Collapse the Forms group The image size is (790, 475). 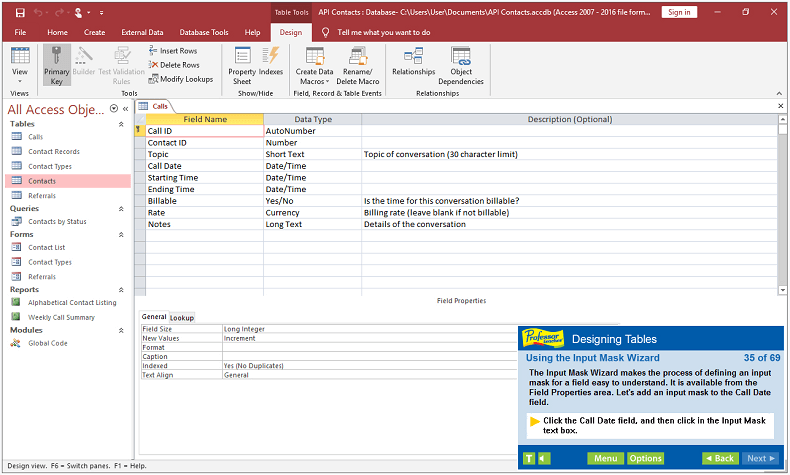121,235
